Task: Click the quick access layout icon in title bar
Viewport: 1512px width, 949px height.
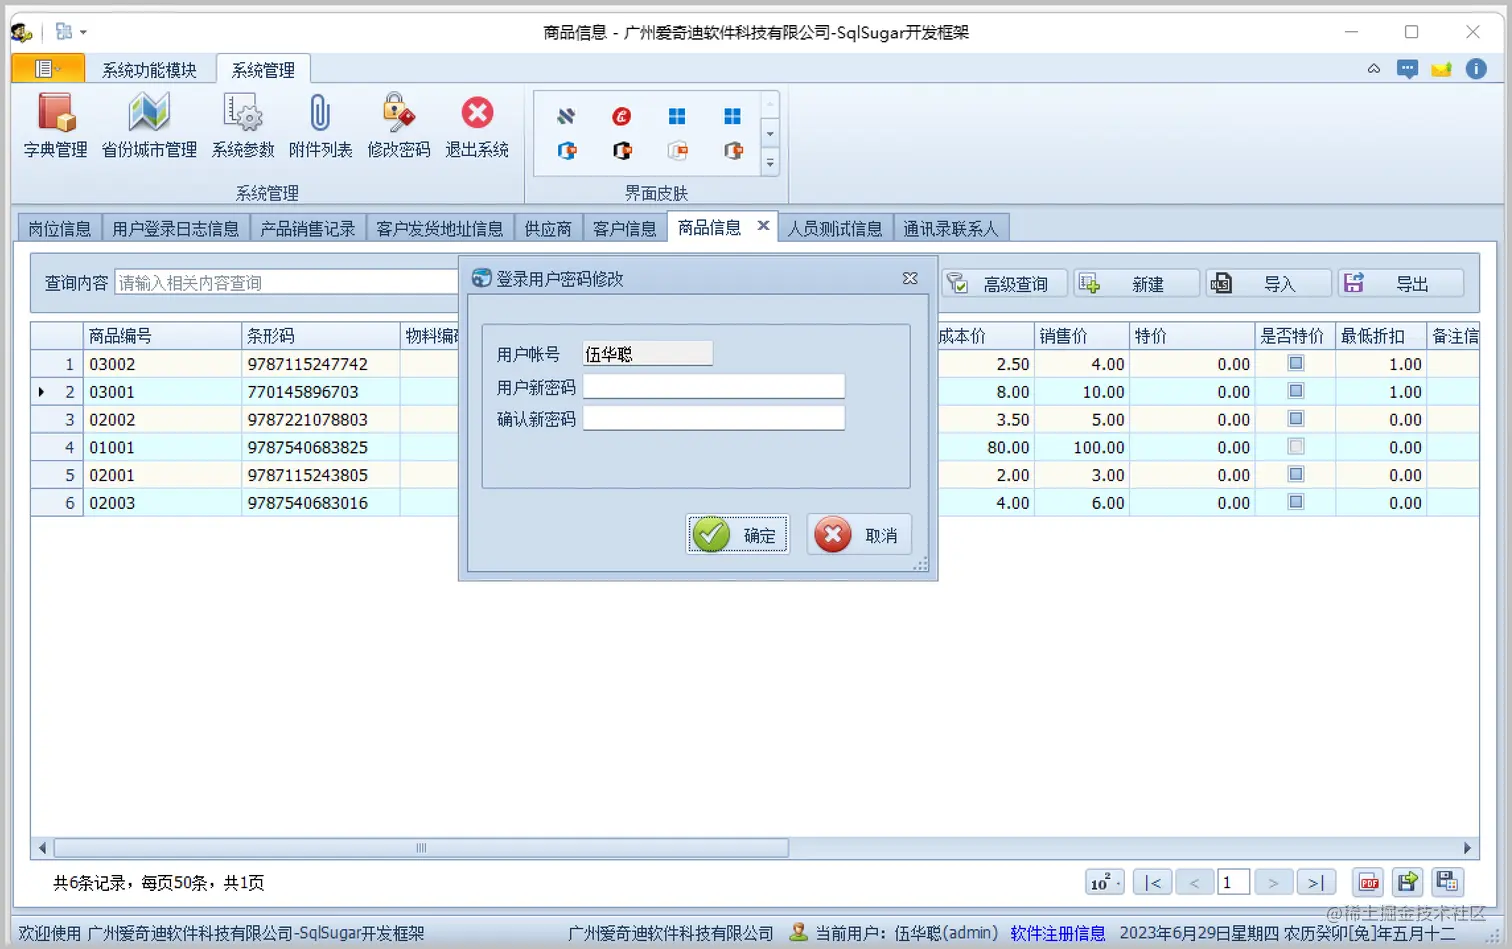Action: [x=64, y=32]
